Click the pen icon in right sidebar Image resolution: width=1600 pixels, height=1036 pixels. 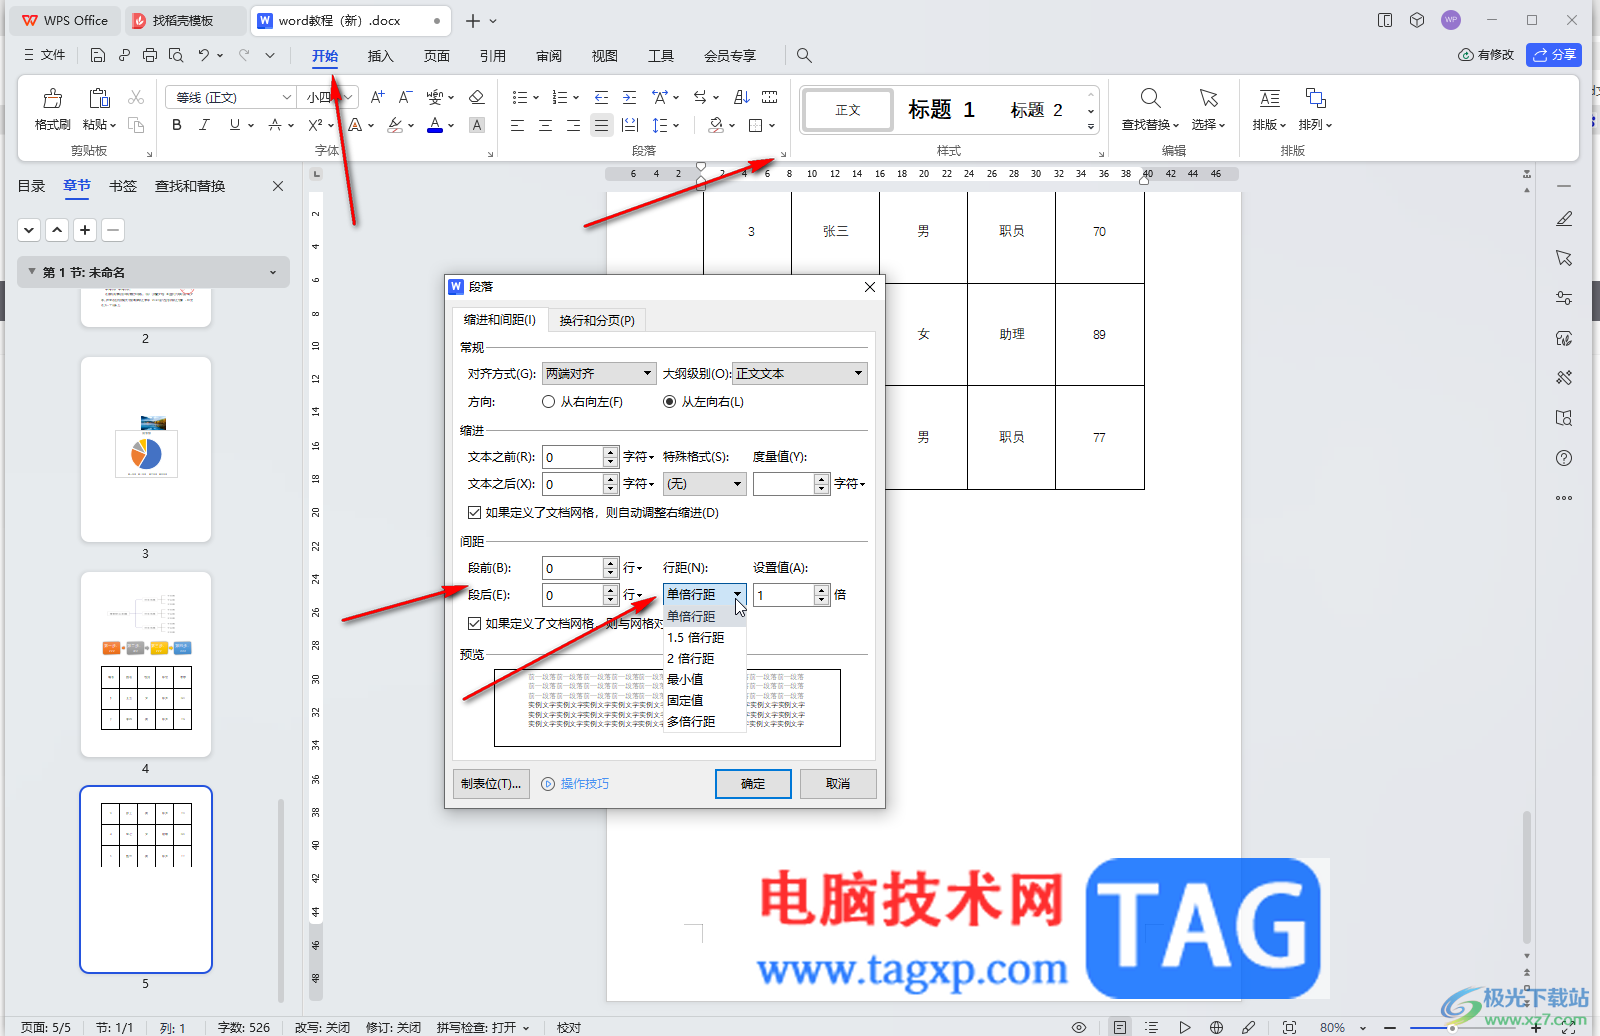[1564, 218]
